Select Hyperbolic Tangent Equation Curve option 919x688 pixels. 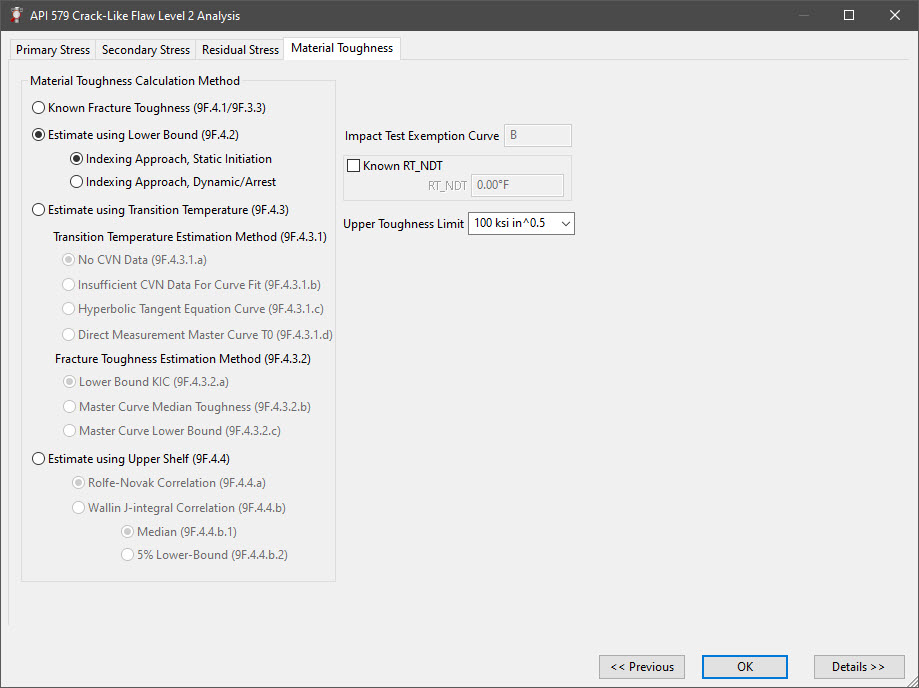tap(193, 309)
